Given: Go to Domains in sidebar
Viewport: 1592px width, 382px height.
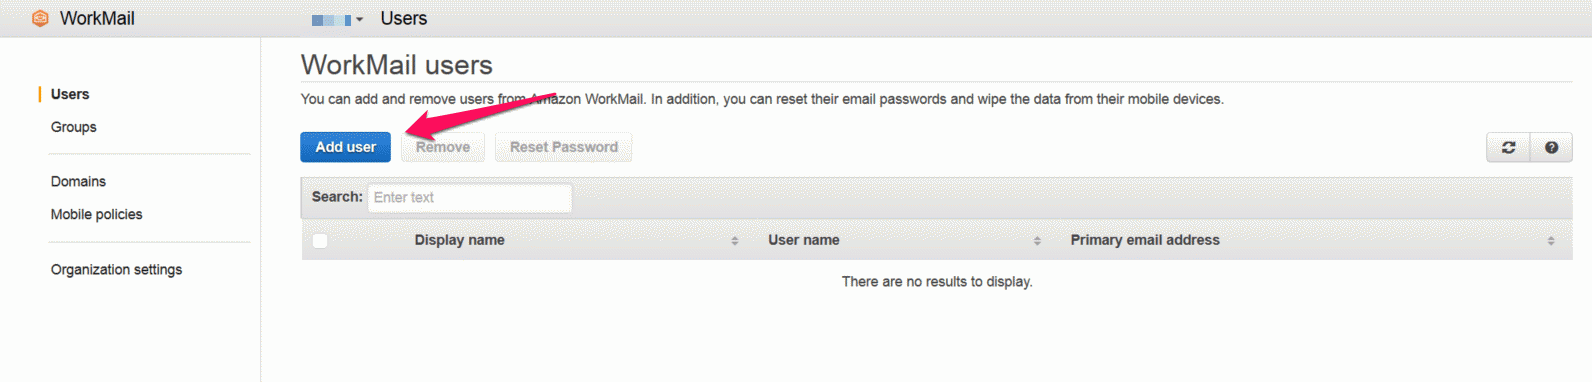Looking at the screenshot, I should [78, 181].
